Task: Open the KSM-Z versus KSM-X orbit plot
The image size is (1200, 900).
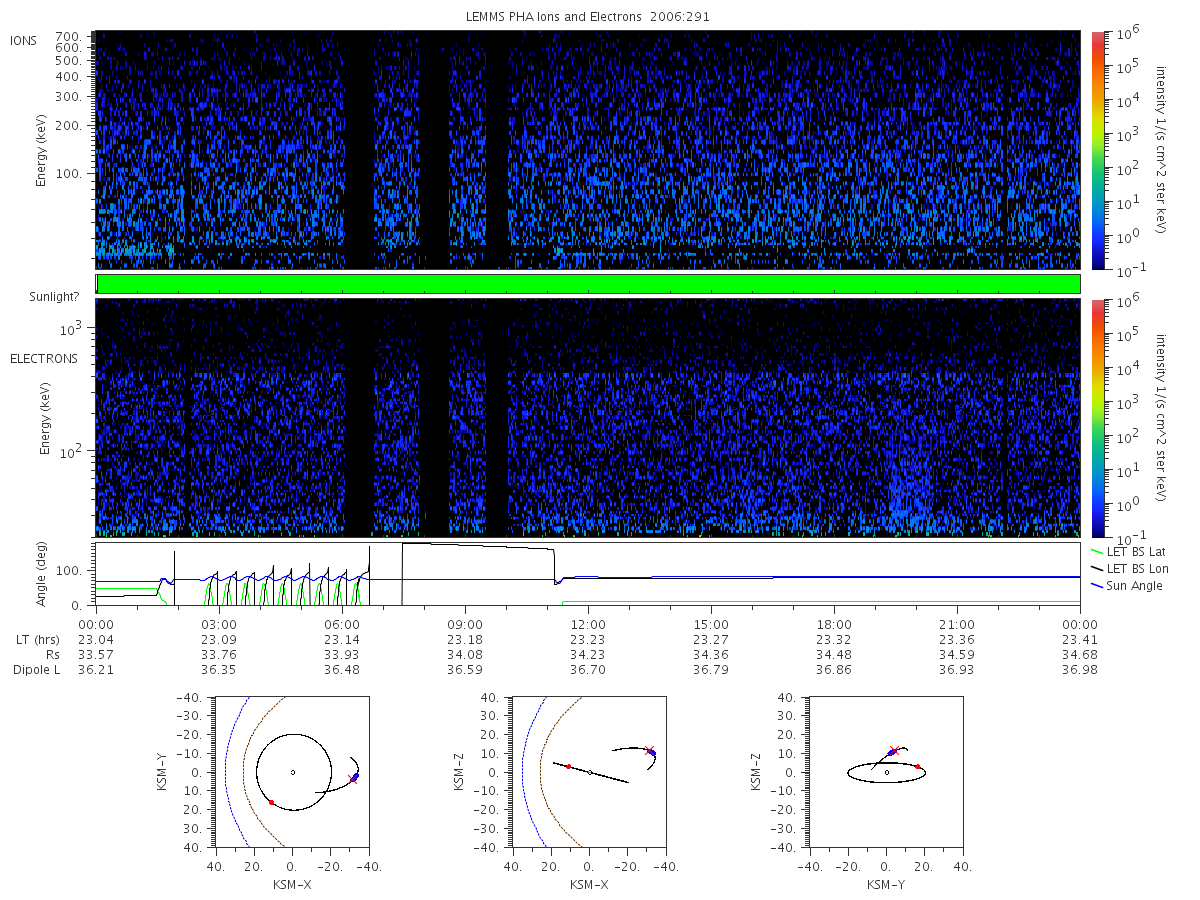Action: pyautogui.click(x=588, y=772)
